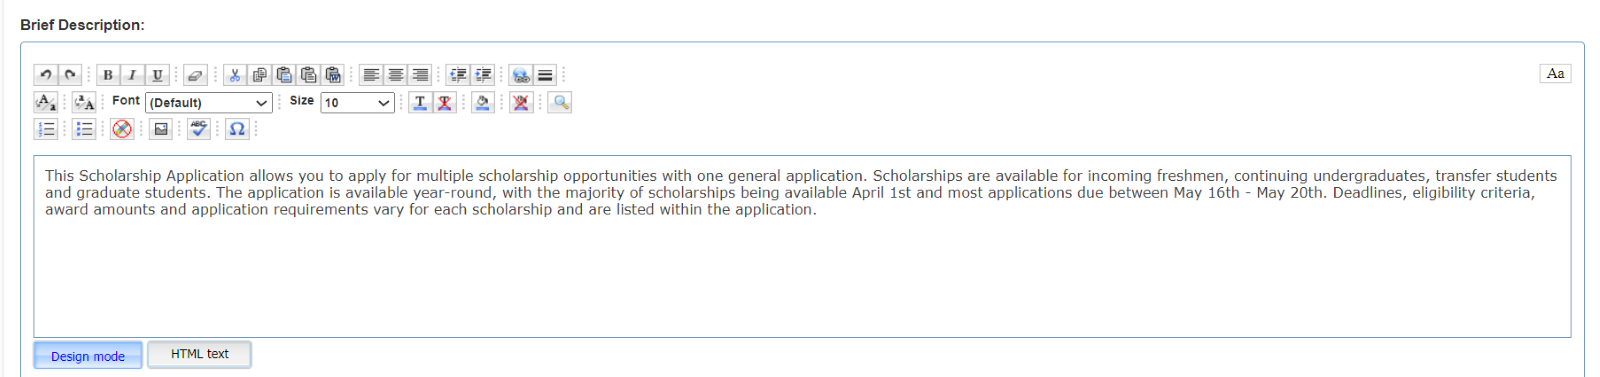Click inside the description text area
The height and width of the screenshot is (377, 1600).
point(802,246)
